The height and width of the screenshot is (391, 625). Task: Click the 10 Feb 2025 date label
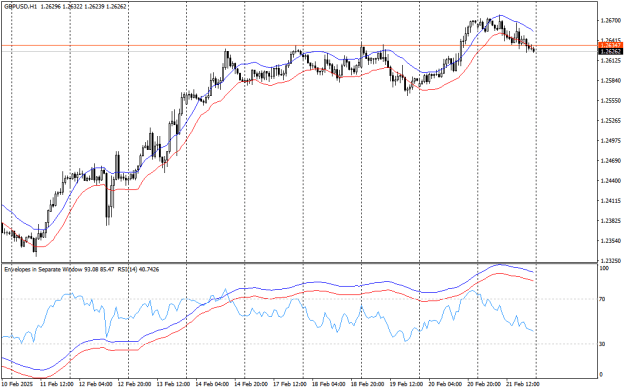coord(17,384)
